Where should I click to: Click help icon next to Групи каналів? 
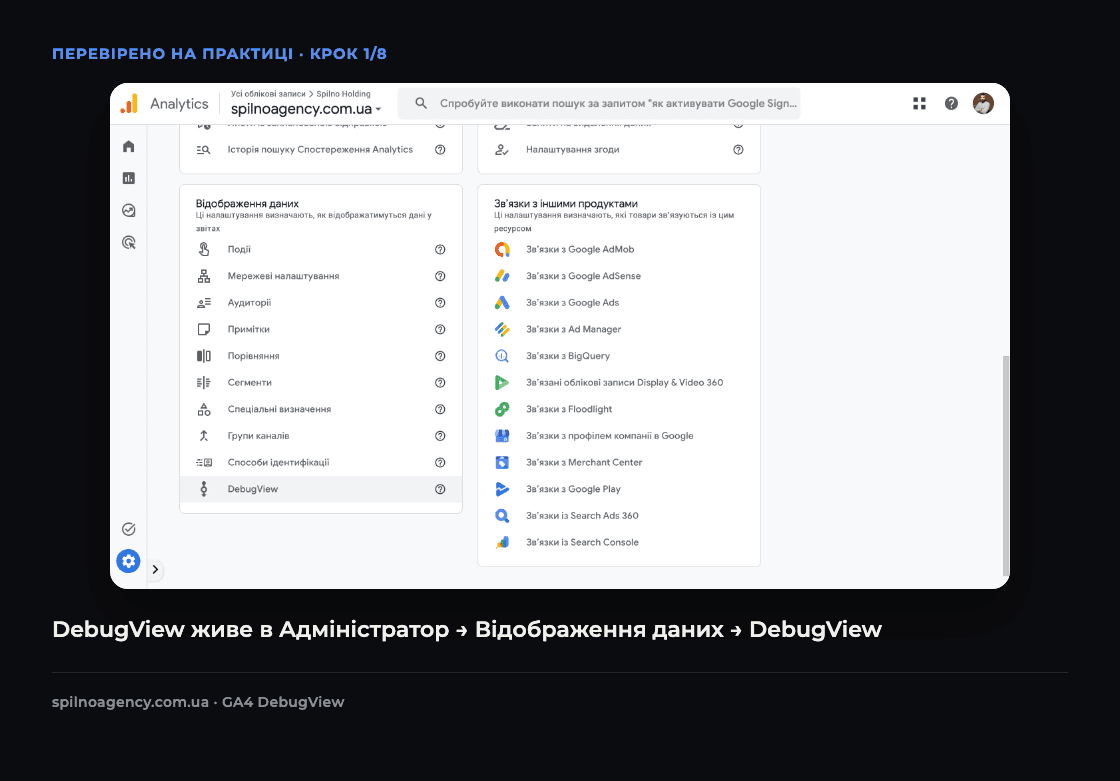click(x=440, y=436)
